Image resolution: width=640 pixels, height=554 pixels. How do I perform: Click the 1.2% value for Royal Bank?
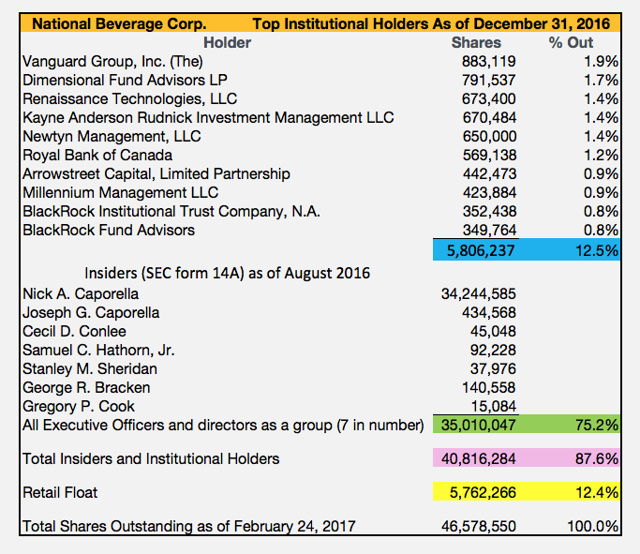601,155
